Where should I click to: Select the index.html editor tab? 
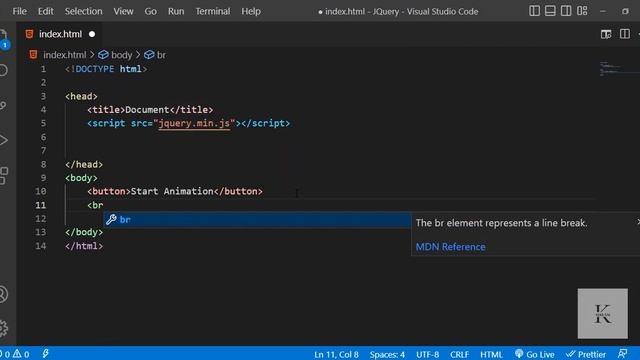60,34
